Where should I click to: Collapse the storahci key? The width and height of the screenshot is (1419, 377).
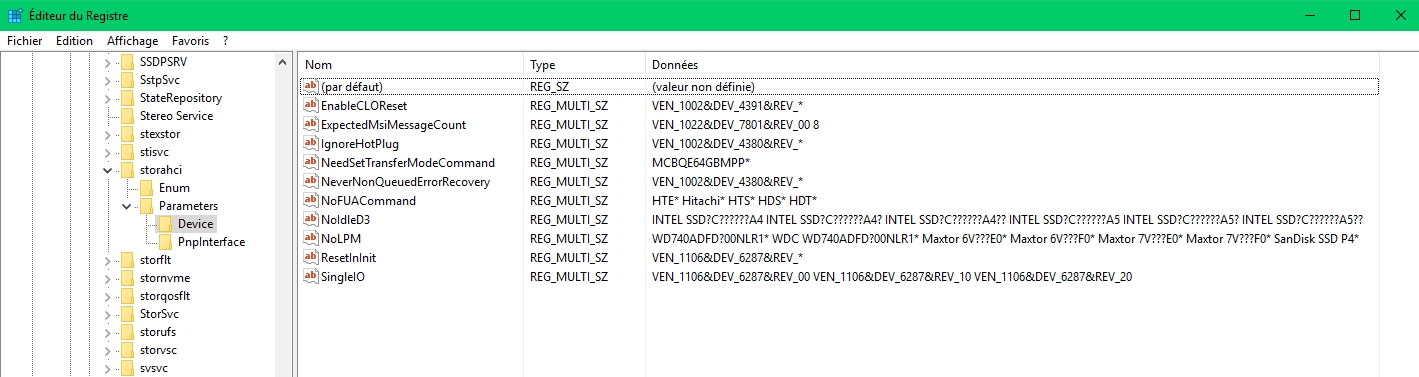click(x=107, y=170)
